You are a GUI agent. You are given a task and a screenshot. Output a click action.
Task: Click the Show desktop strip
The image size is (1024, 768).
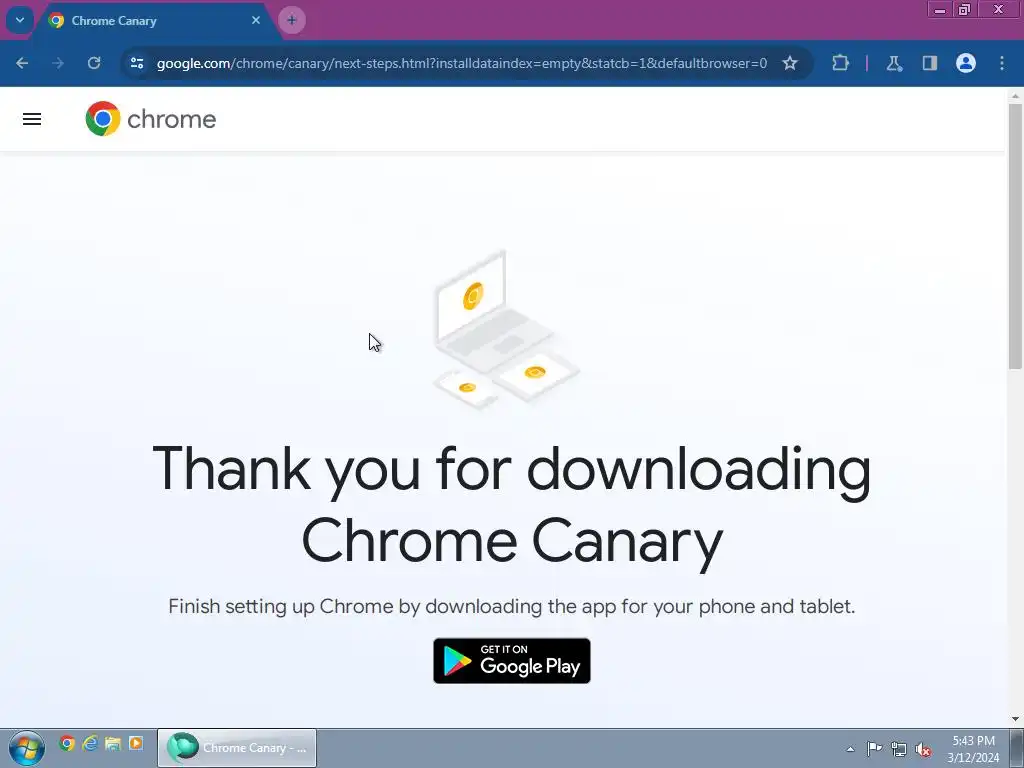click(1017, 748)
